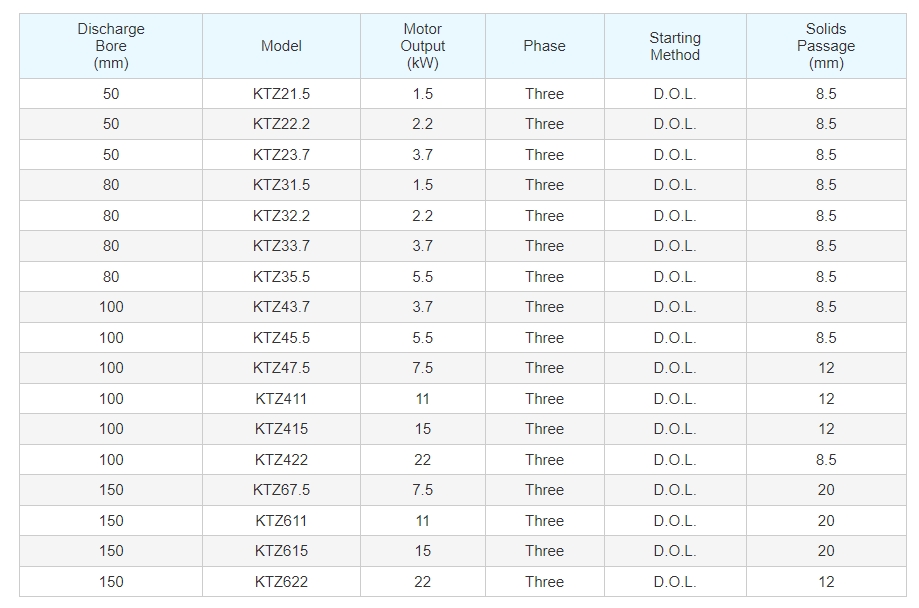Select the KTZ611 model entry
The height and width of the screenshot is (608, 919).
coord(281,521)
